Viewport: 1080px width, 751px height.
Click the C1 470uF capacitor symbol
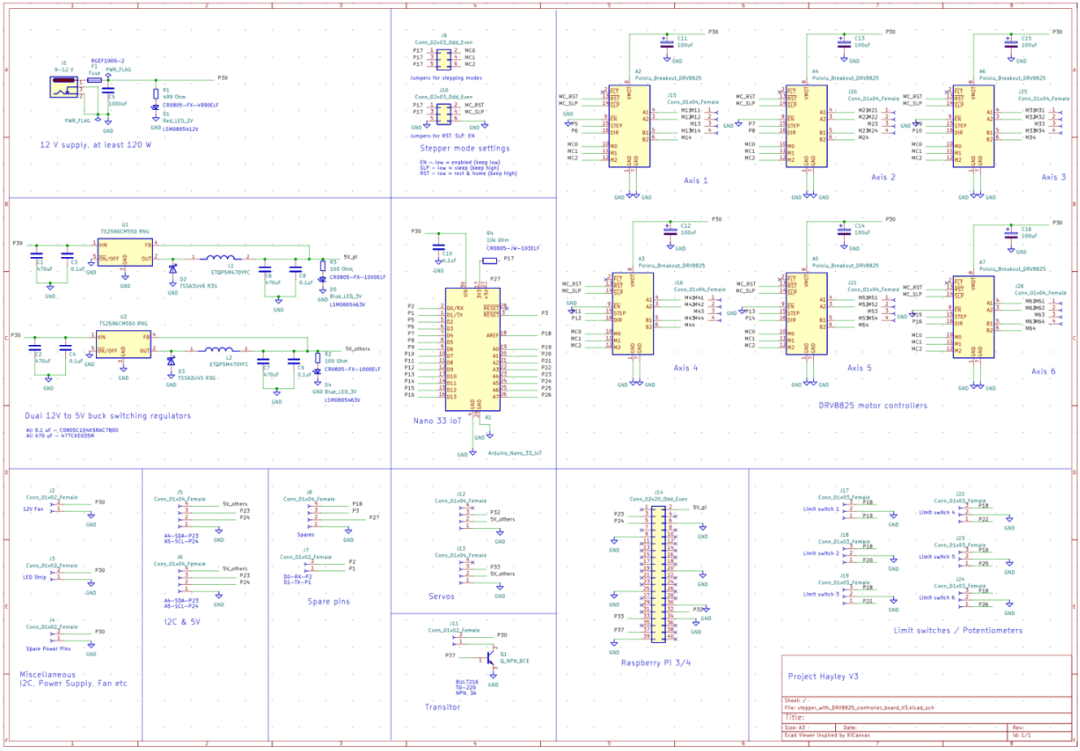click(x=37, y=256)
